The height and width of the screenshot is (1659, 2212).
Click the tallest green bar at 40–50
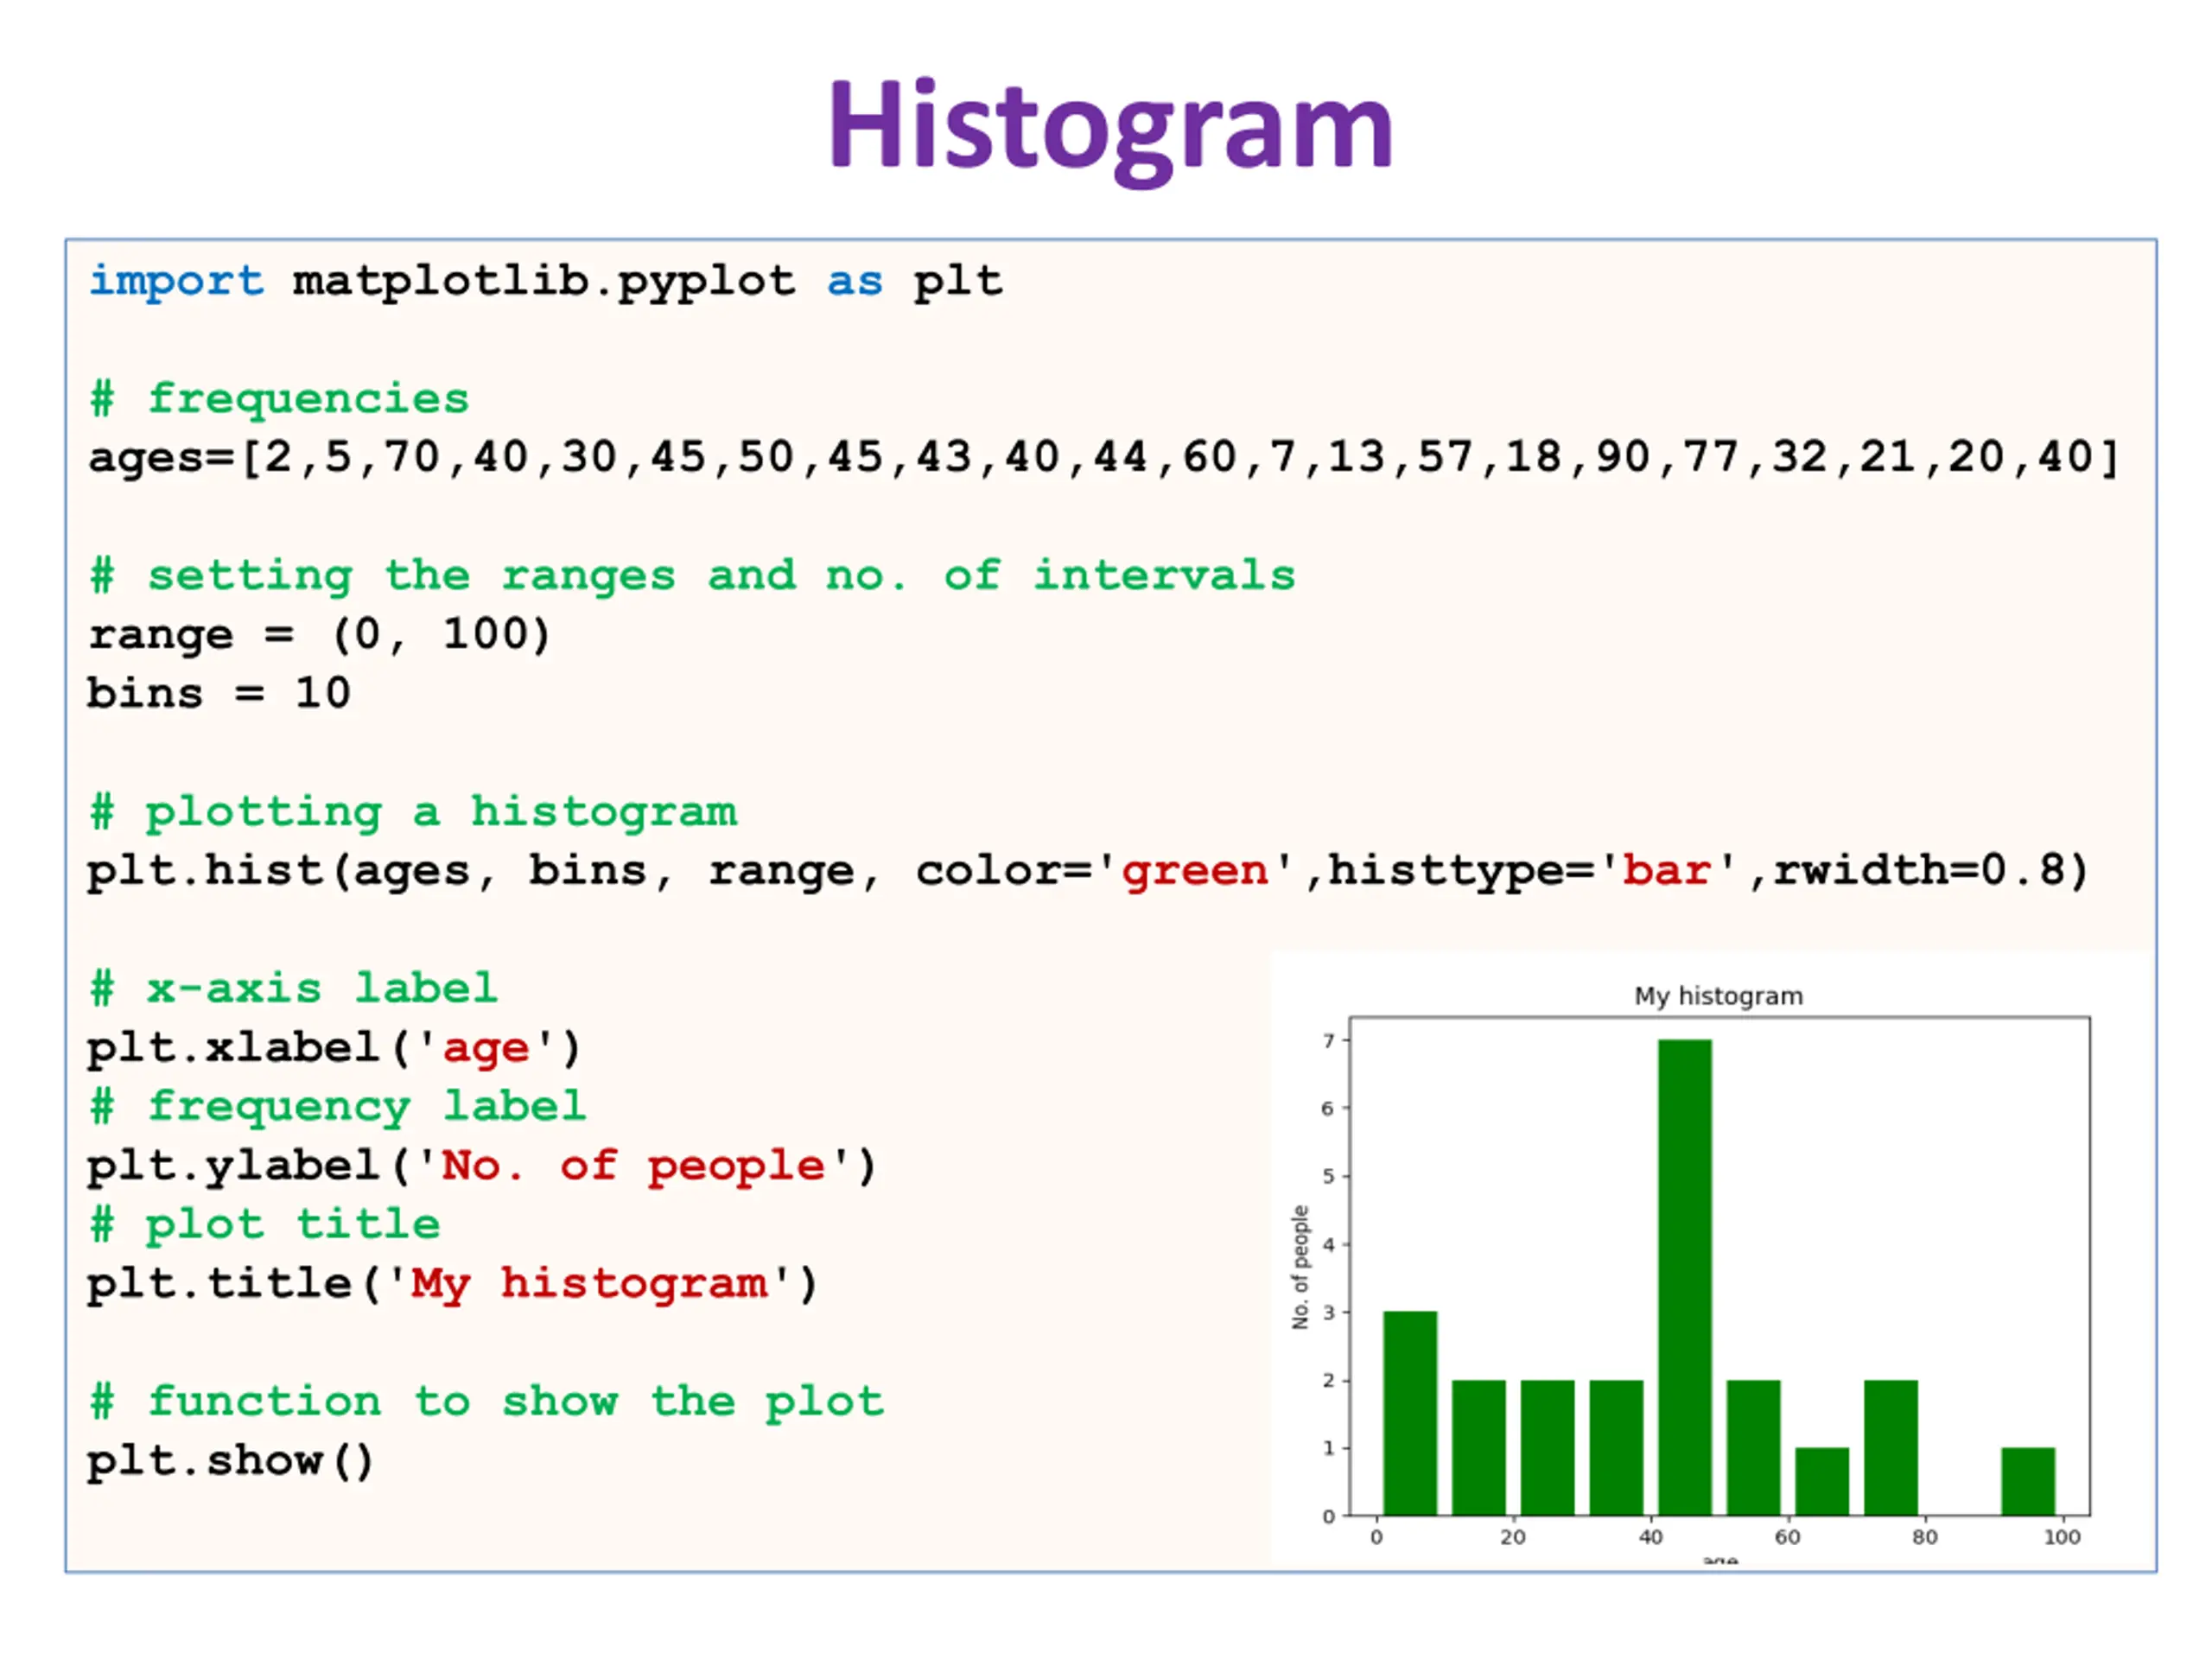[x=1685, y=1278]
